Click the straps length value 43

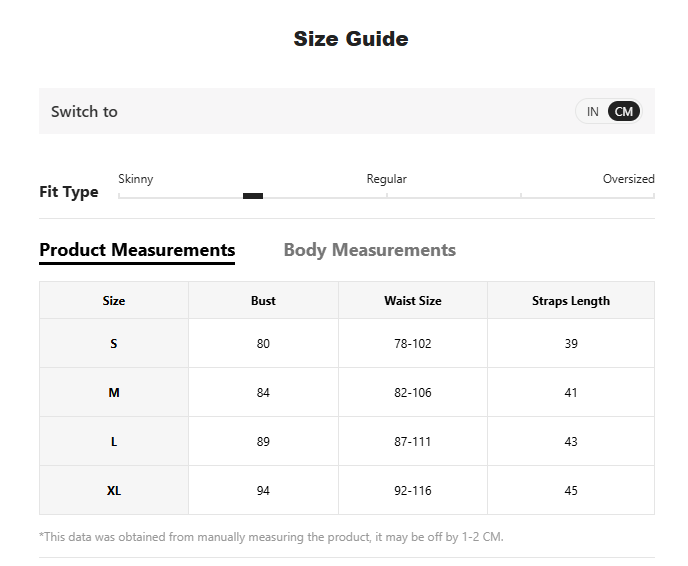[x=570, y=442]
